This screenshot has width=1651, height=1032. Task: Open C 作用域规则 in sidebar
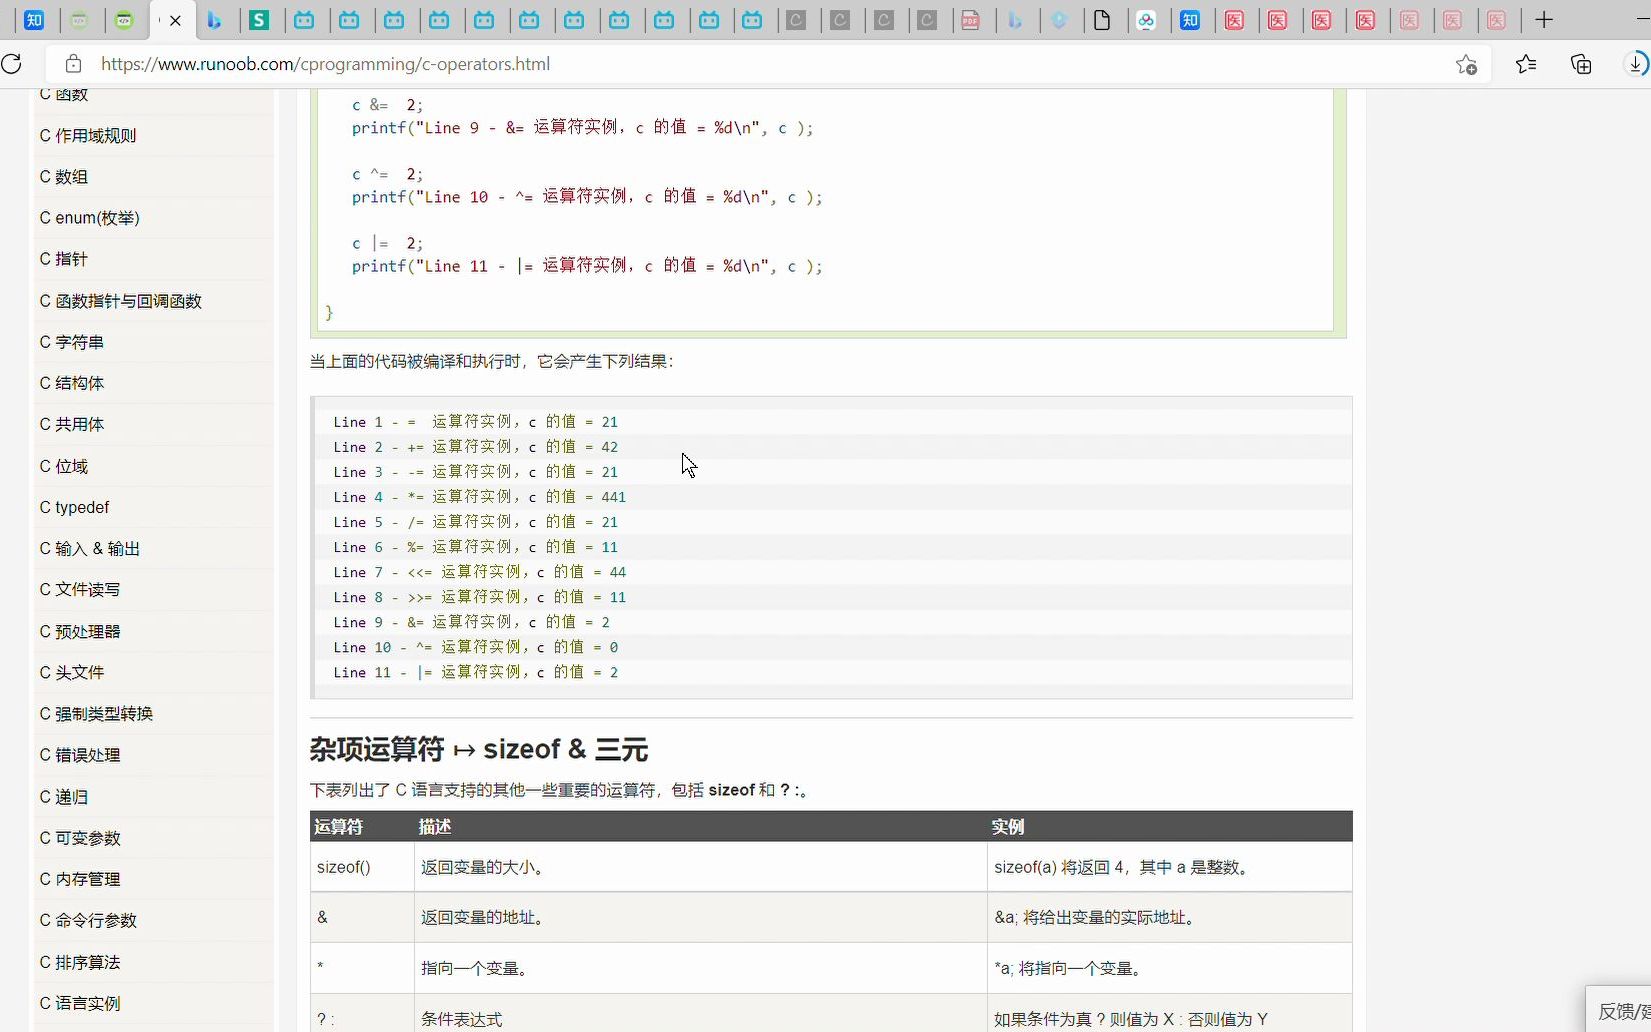(x=88, y=136)
